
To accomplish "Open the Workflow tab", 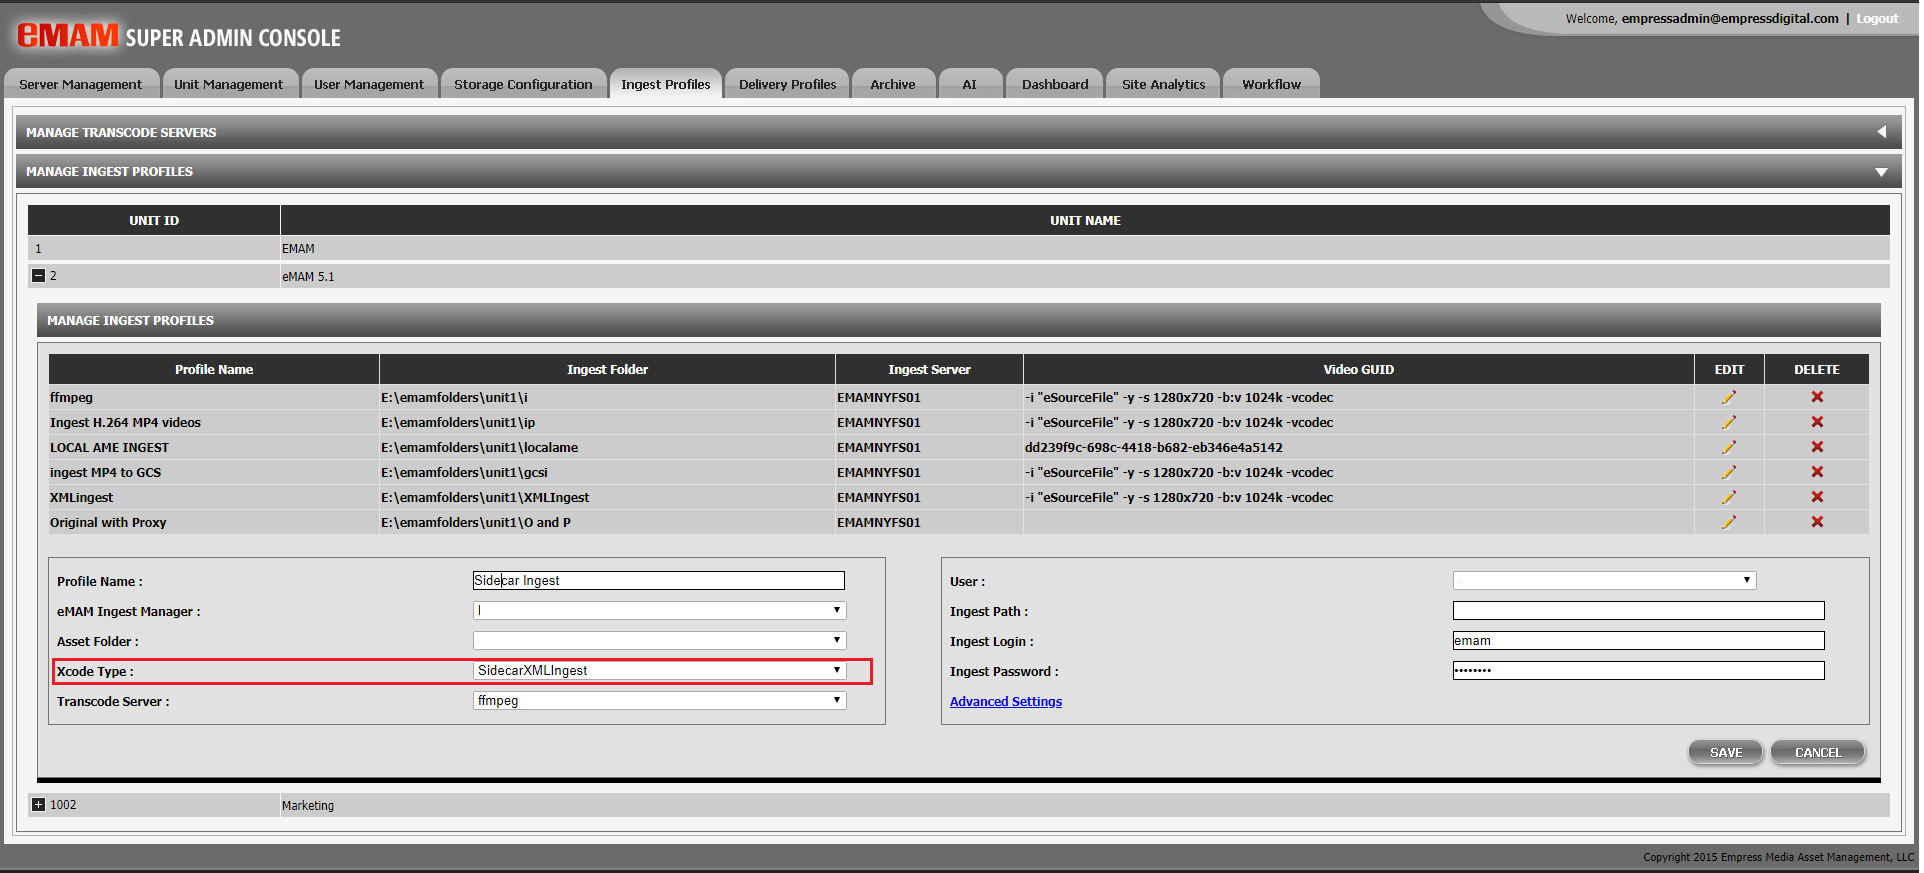I will (x=1272, y=84).
